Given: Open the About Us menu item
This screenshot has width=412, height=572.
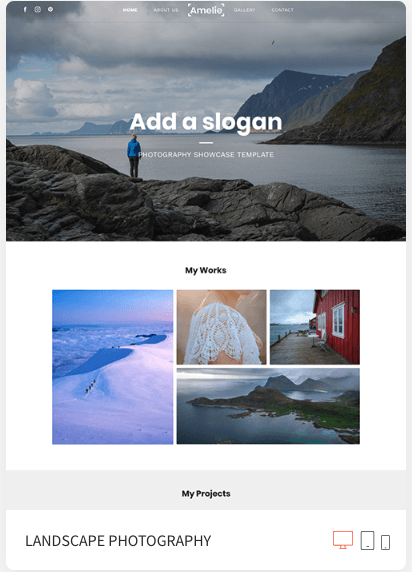Looking at the screenshot, I should [x=166, y=10].
